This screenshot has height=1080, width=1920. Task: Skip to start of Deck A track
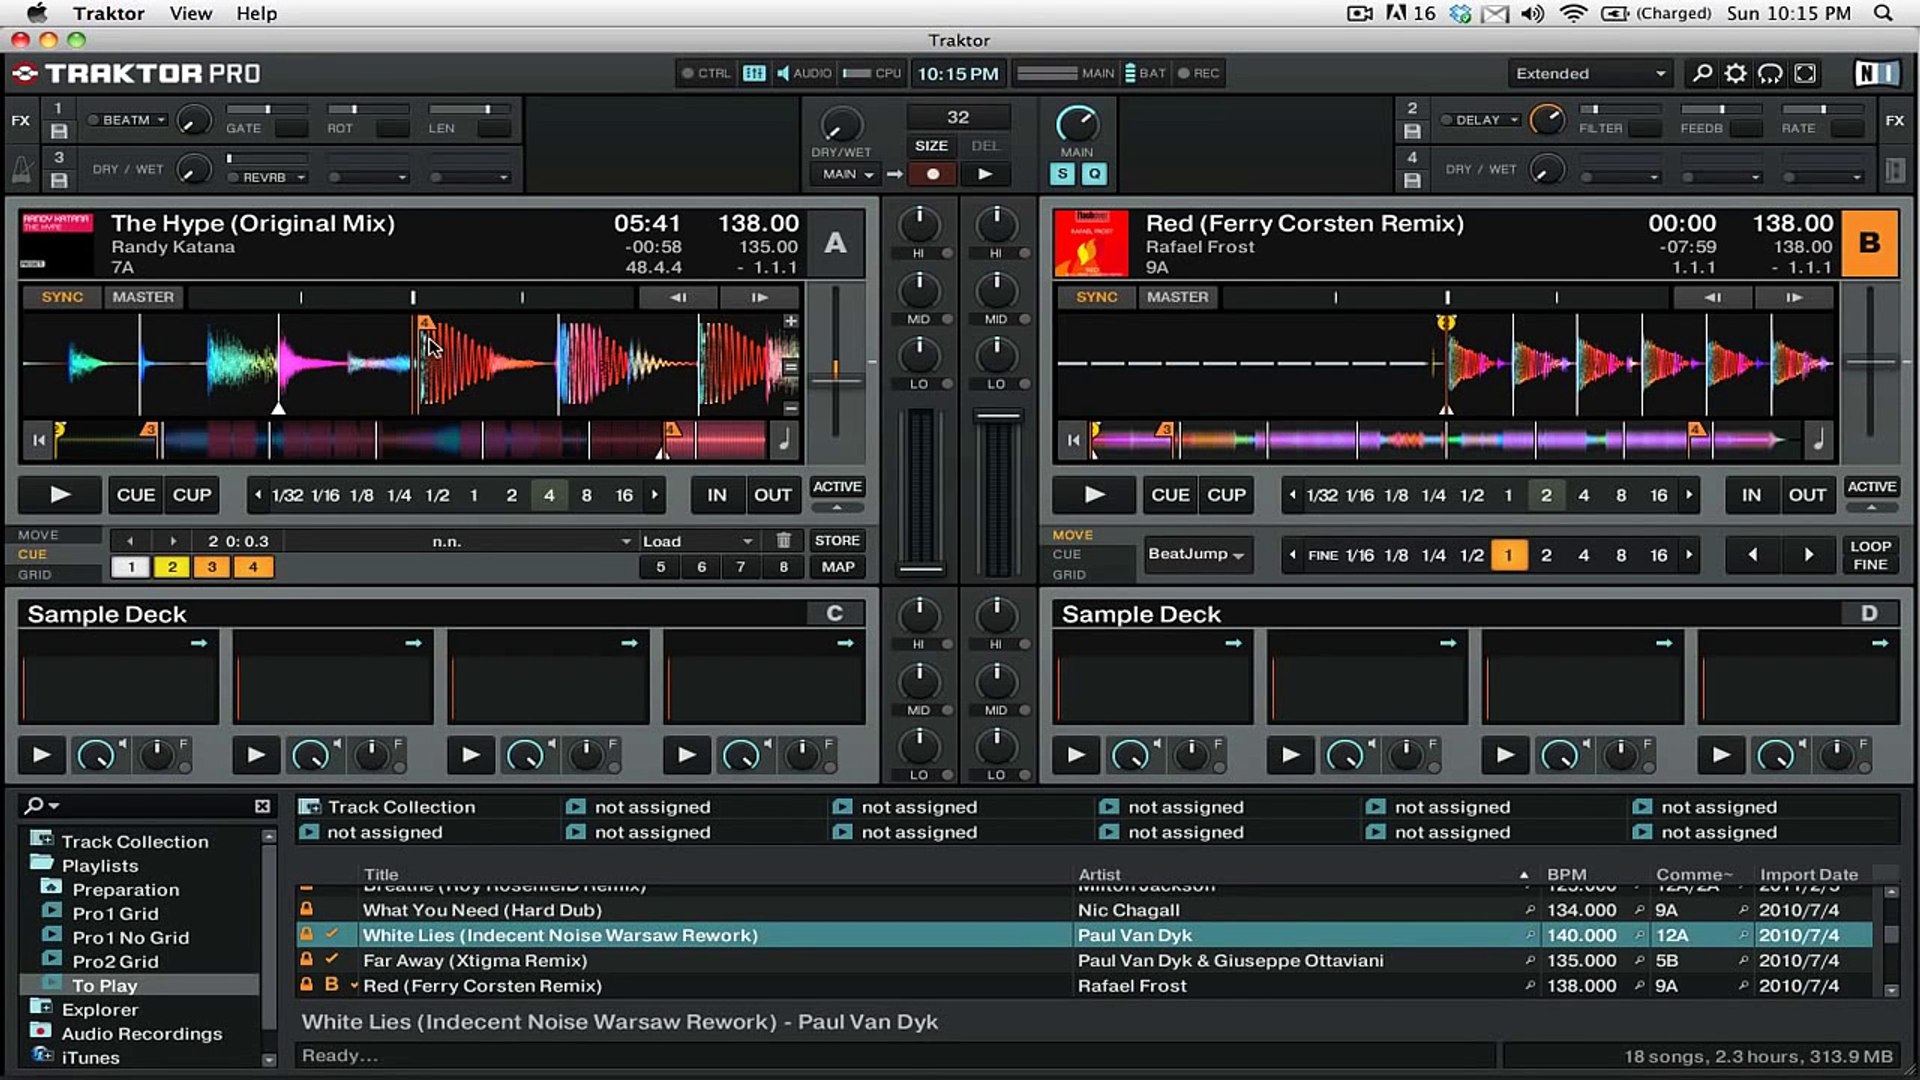(x=38, y=440)
